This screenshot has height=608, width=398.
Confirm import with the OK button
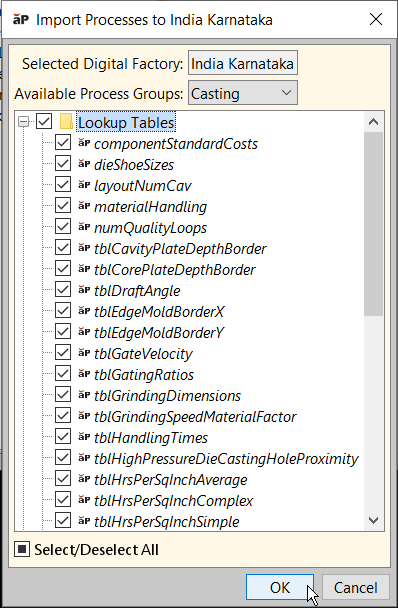coord(280,587)
